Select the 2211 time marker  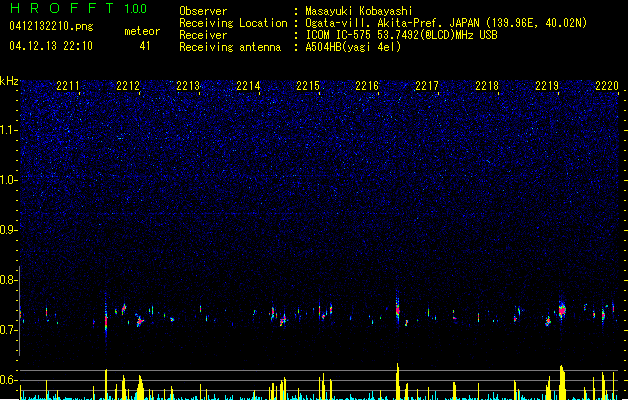(68, 86)
